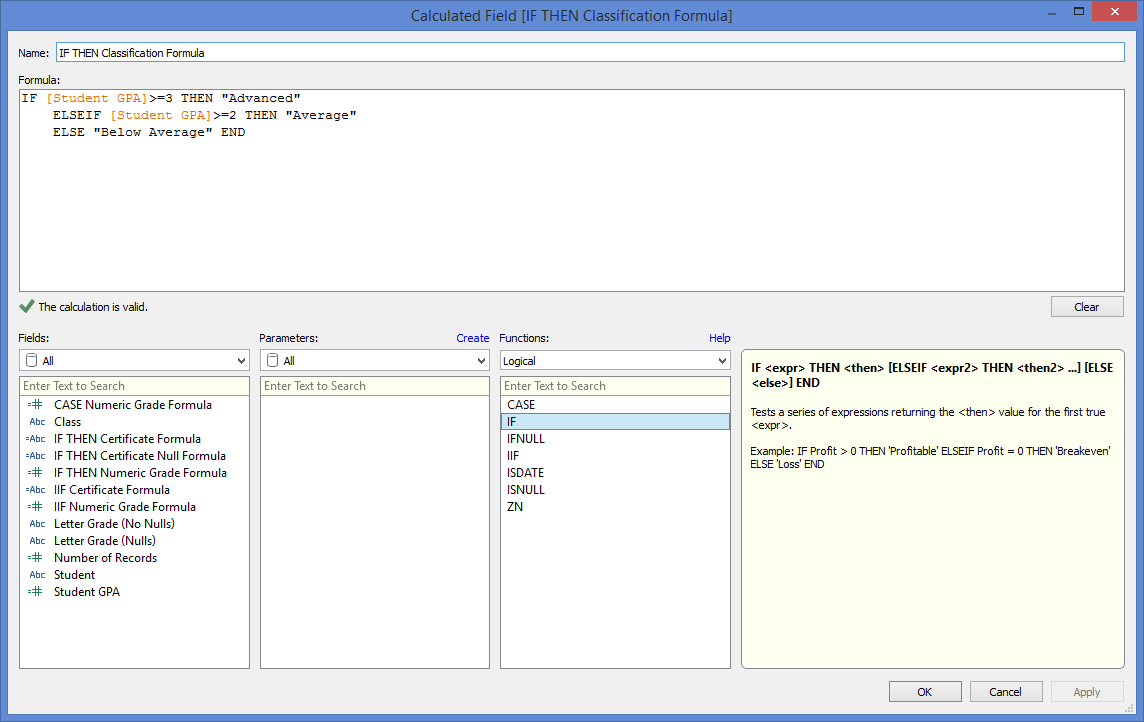Click the Functions search box

615,386
